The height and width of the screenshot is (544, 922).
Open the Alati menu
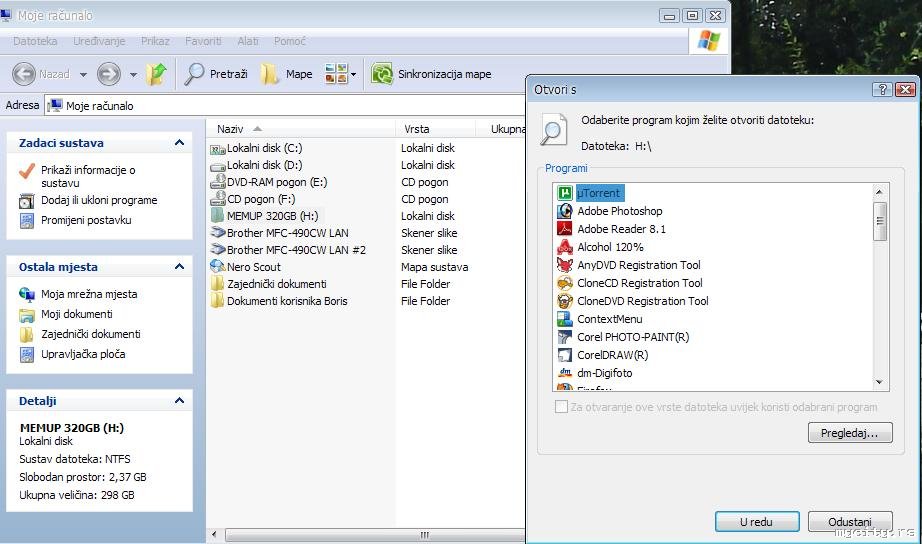248,41
